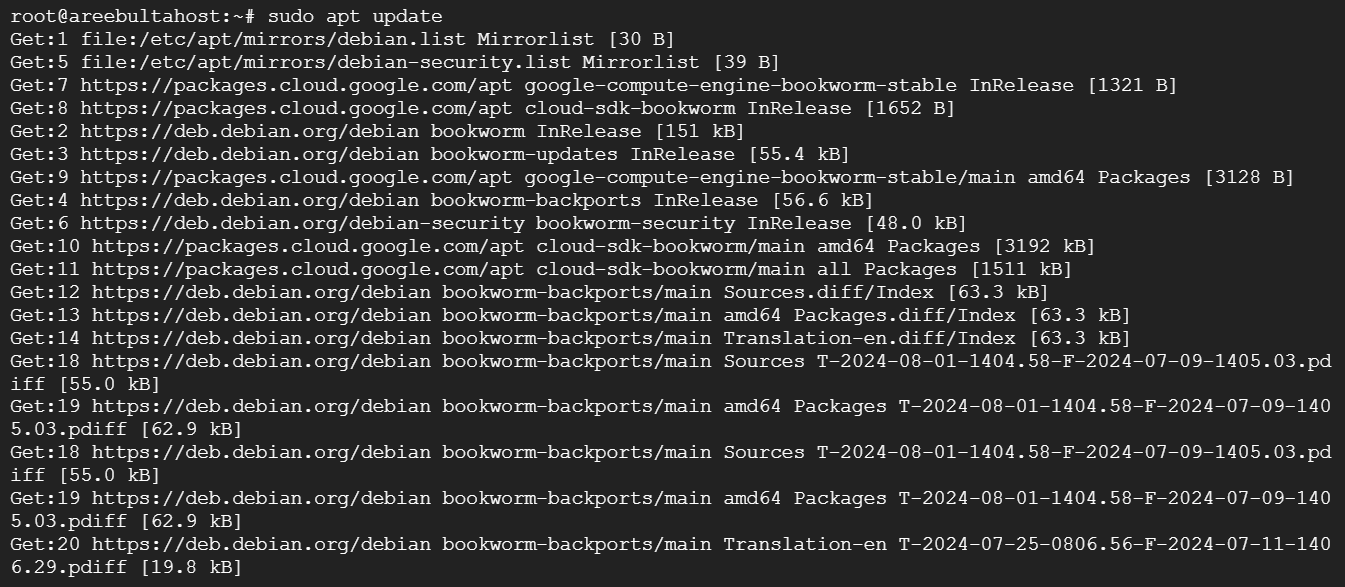The image size is (1345, 587).
Task: Click the first Get:18 backports Sources URL
Action: click(448, 361)
